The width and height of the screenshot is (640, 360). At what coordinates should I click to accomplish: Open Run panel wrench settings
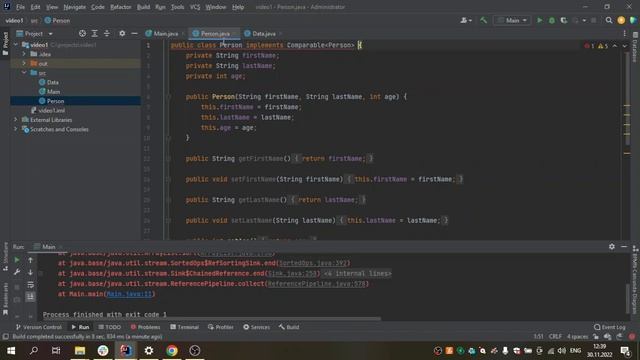(x=17, y=272)
